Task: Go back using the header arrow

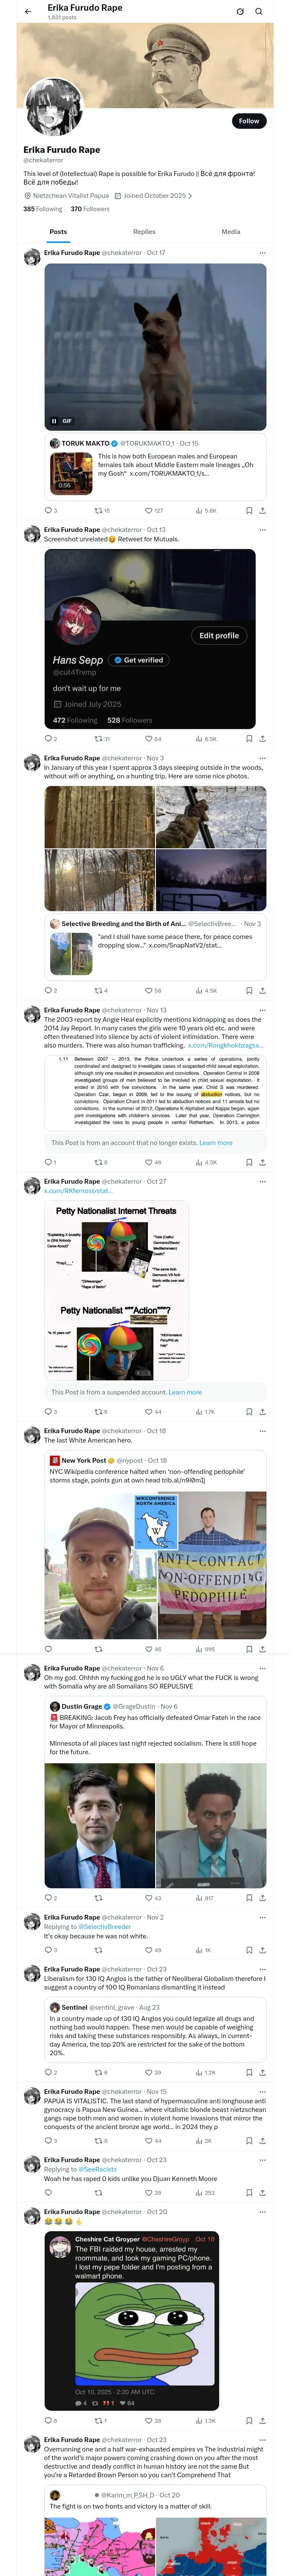Action: click(28, 11)
